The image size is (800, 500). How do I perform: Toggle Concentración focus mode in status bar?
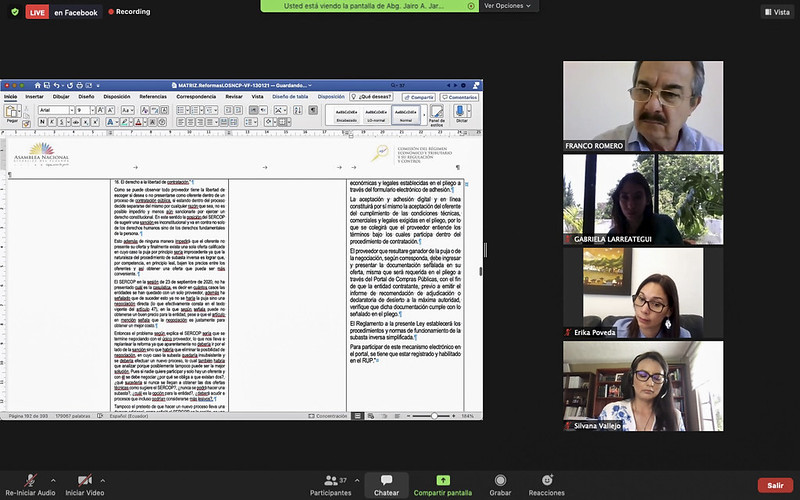(x=328, y=416)
